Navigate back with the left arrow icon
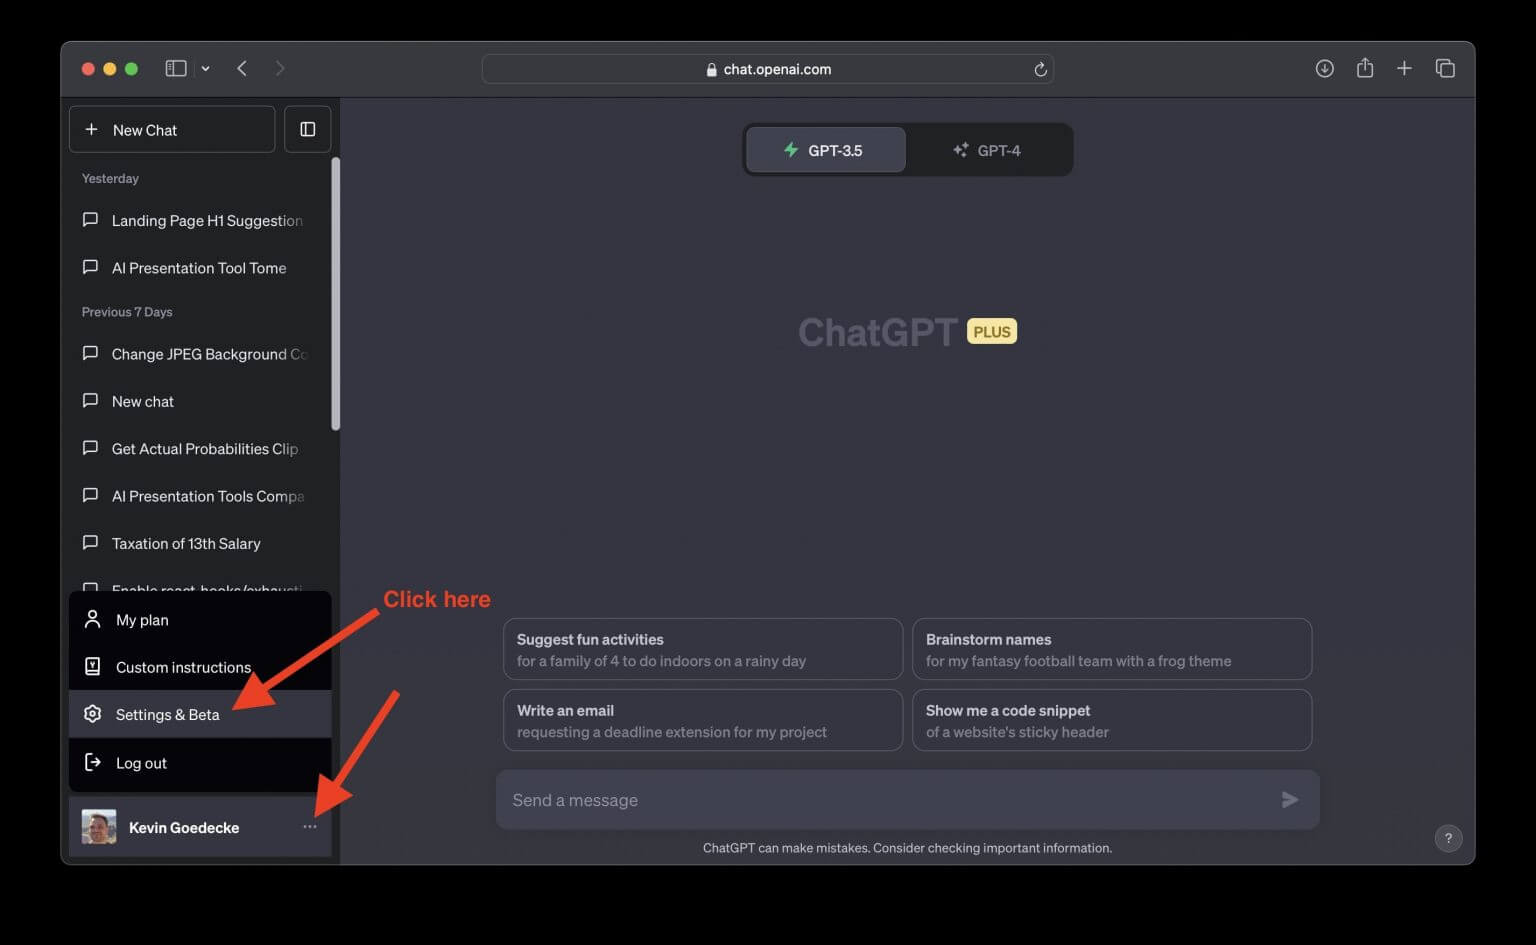Viewport: 1536px width, 945px height. point(242,68)
